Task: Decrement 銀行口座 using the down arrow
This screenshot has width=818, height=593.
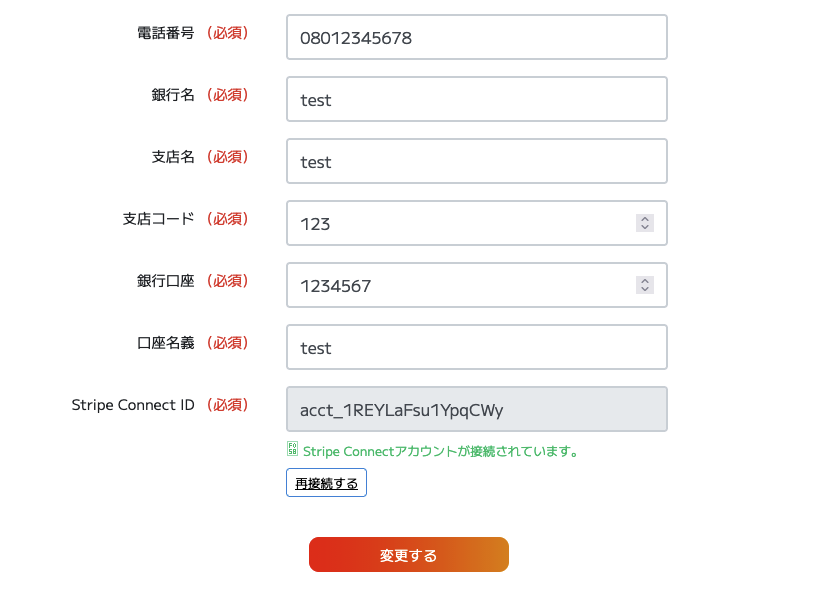Action: 645,290
